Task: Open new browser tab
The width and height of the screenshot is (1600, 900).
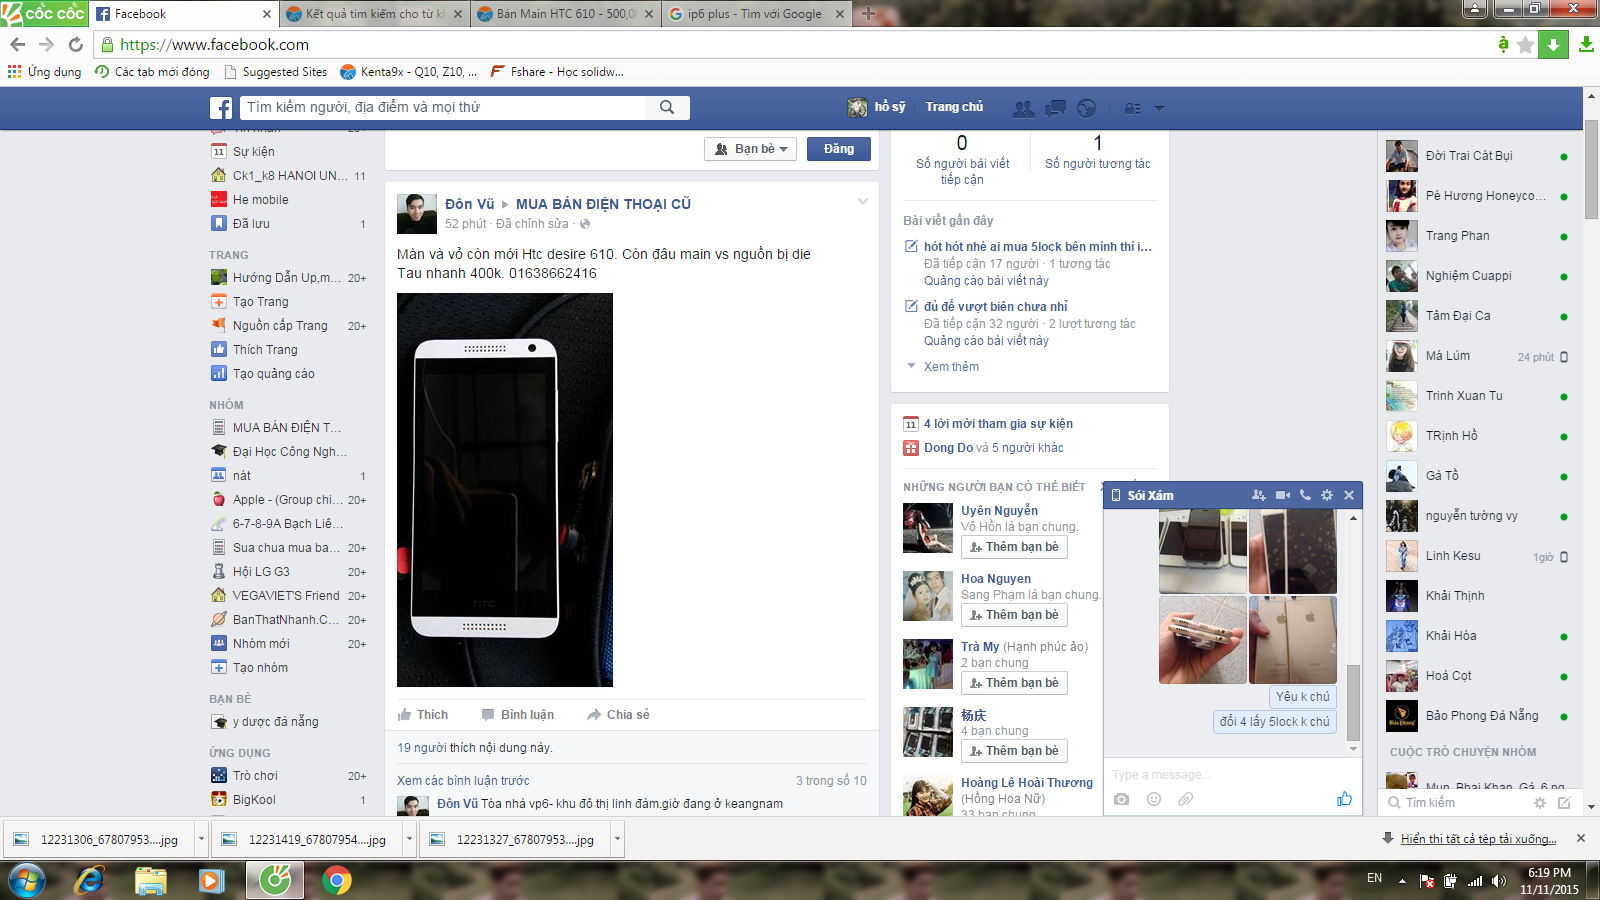Action: (x=868, y=13)
